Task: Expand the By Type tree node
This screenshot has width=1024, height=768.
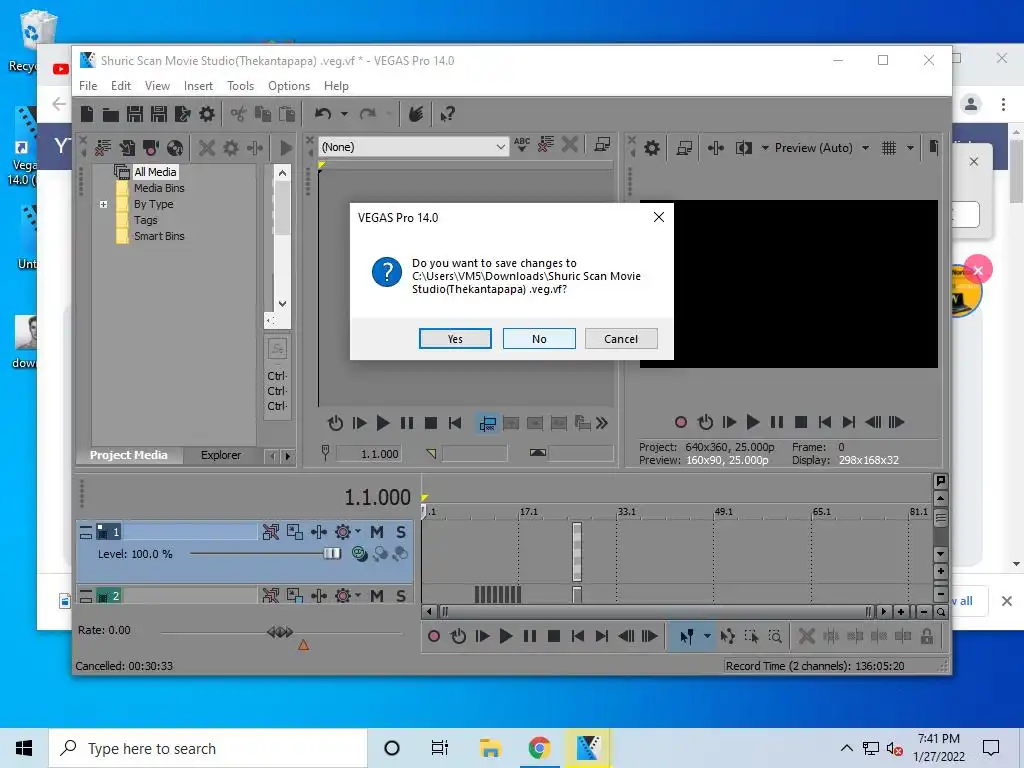Action: coord(103,204)
